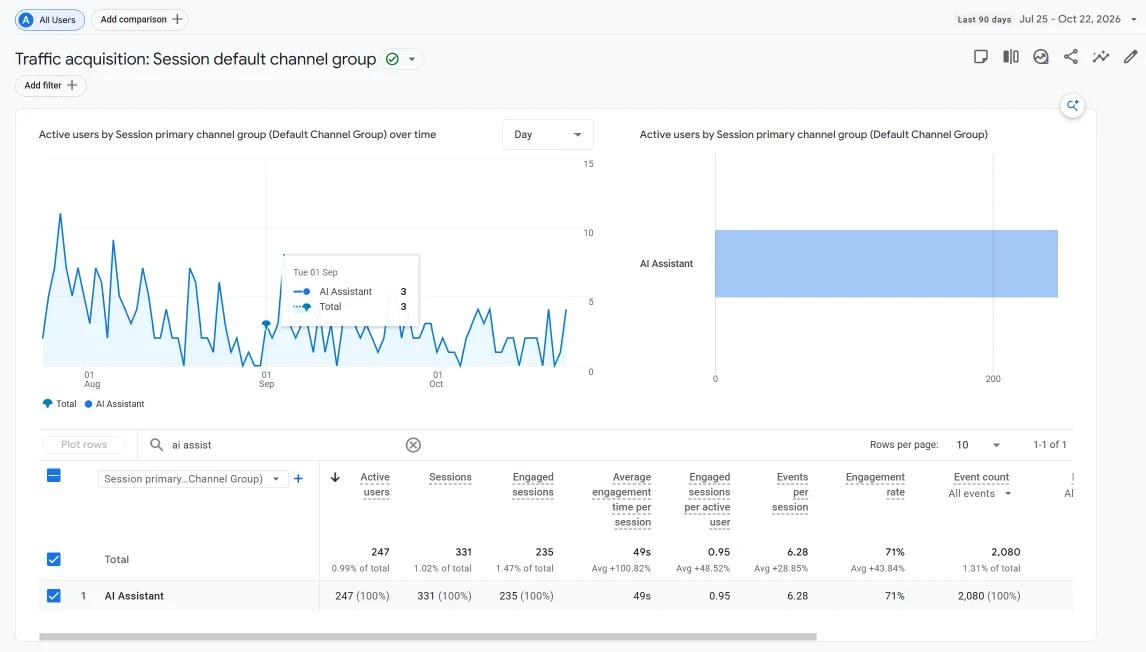Screen dimensions: 1146x652
Task: Click the horizontal table scrollbar
Action: click(x=428, y=637)
